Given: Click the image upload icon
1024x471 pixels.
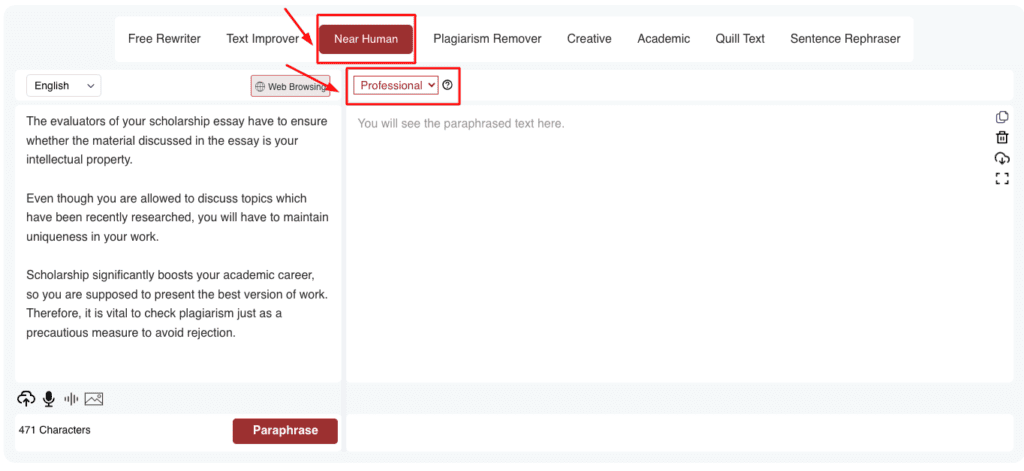Looking at the screenshot, I should click(x=94, y=398).
